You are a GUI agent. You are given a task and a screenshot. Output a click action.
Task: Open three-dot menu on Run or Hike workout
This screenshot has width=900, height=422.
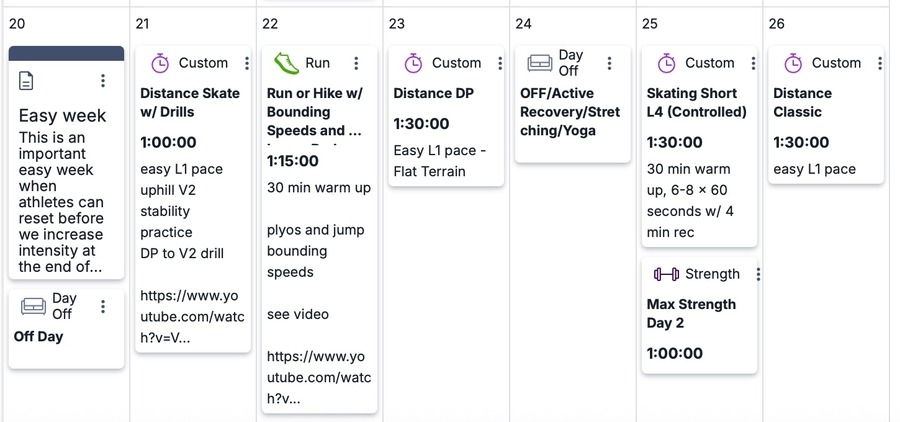pos(356,63)
